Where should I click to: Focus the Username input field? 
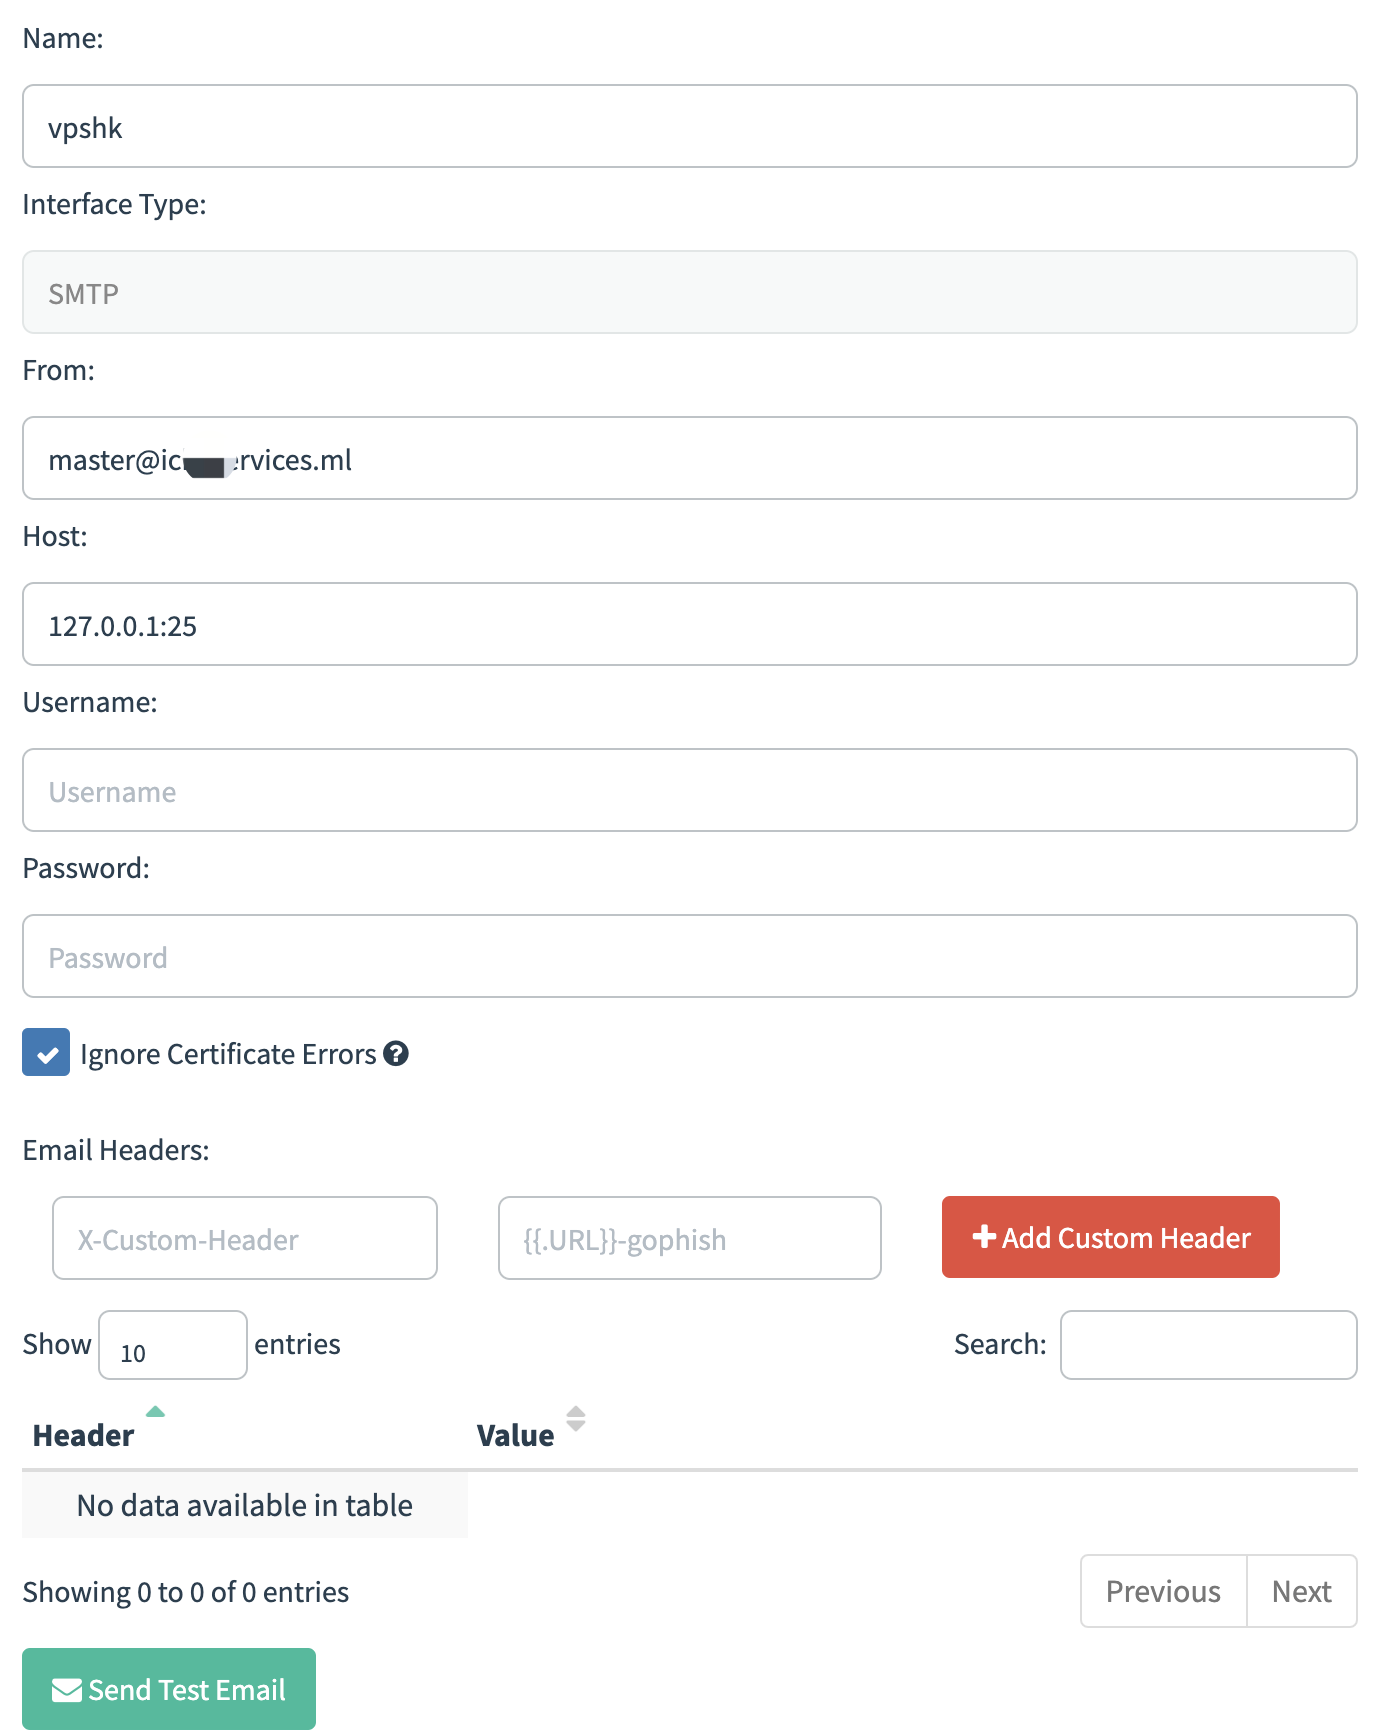pos(690,790)
